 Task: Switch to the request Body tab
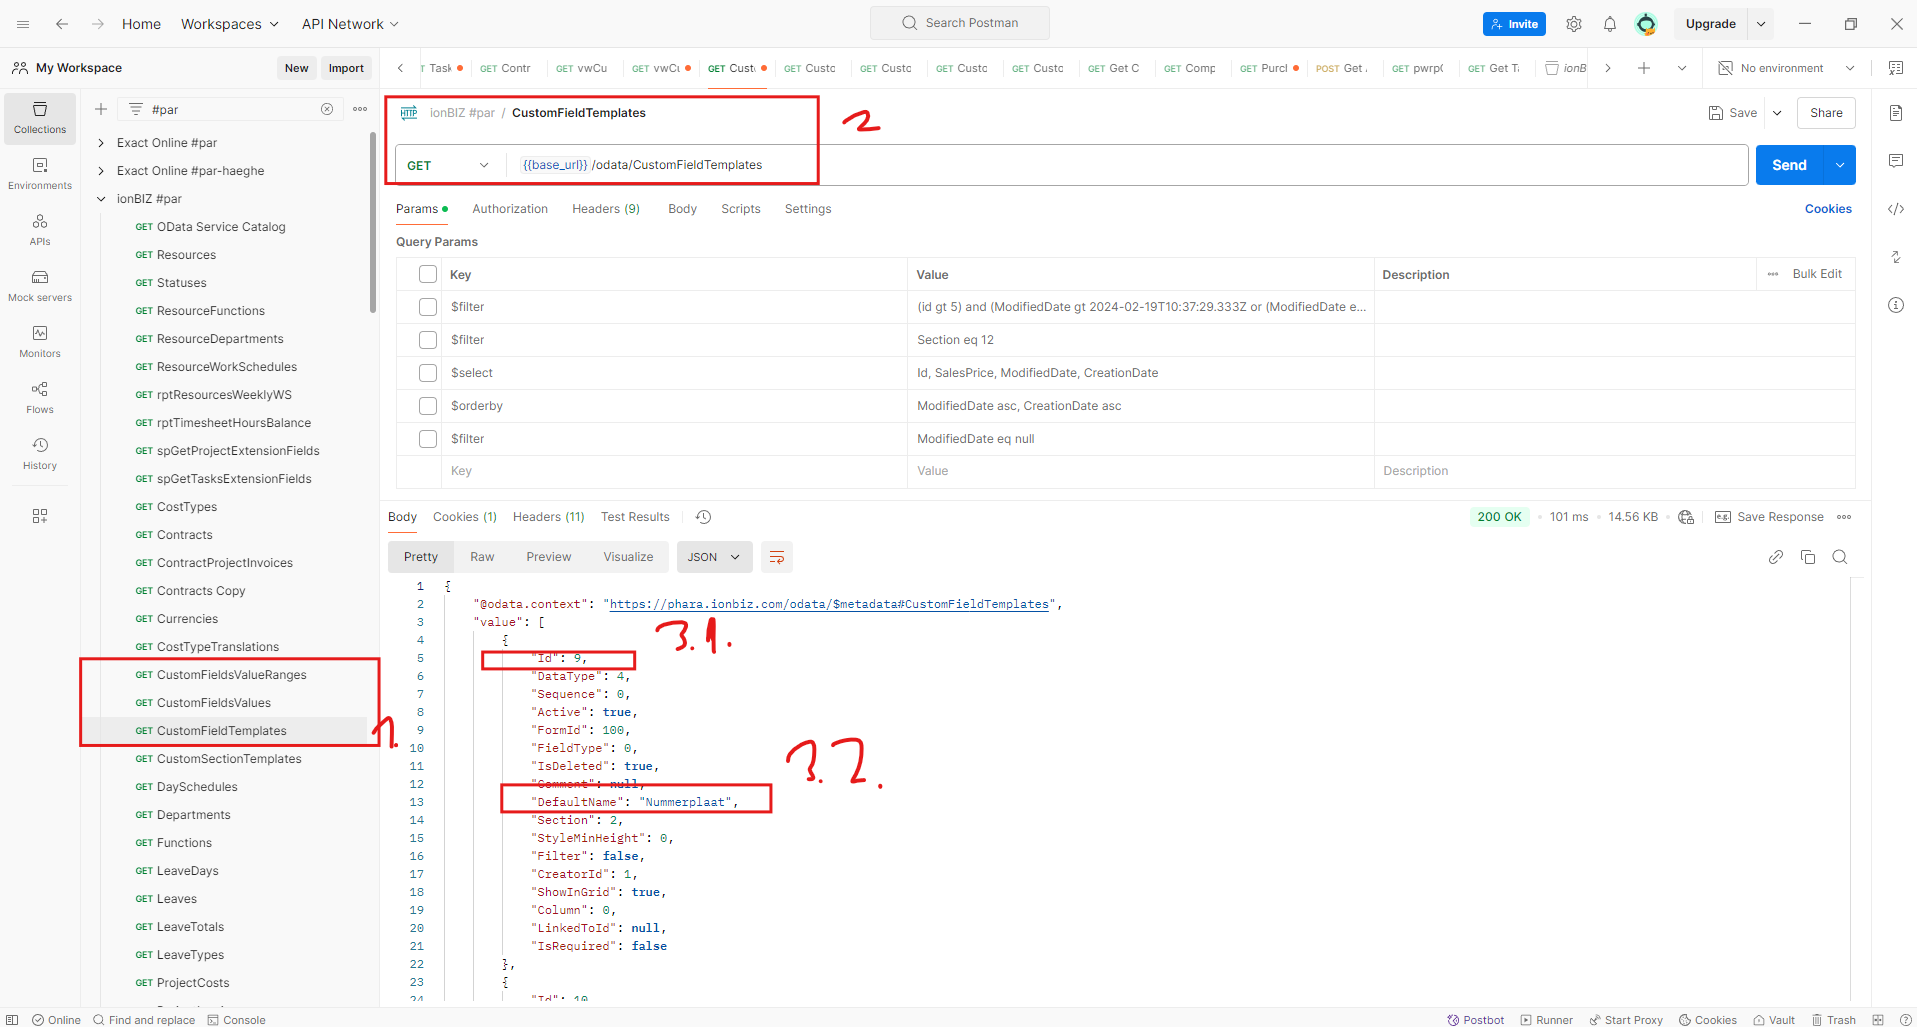tap(682, 209)
